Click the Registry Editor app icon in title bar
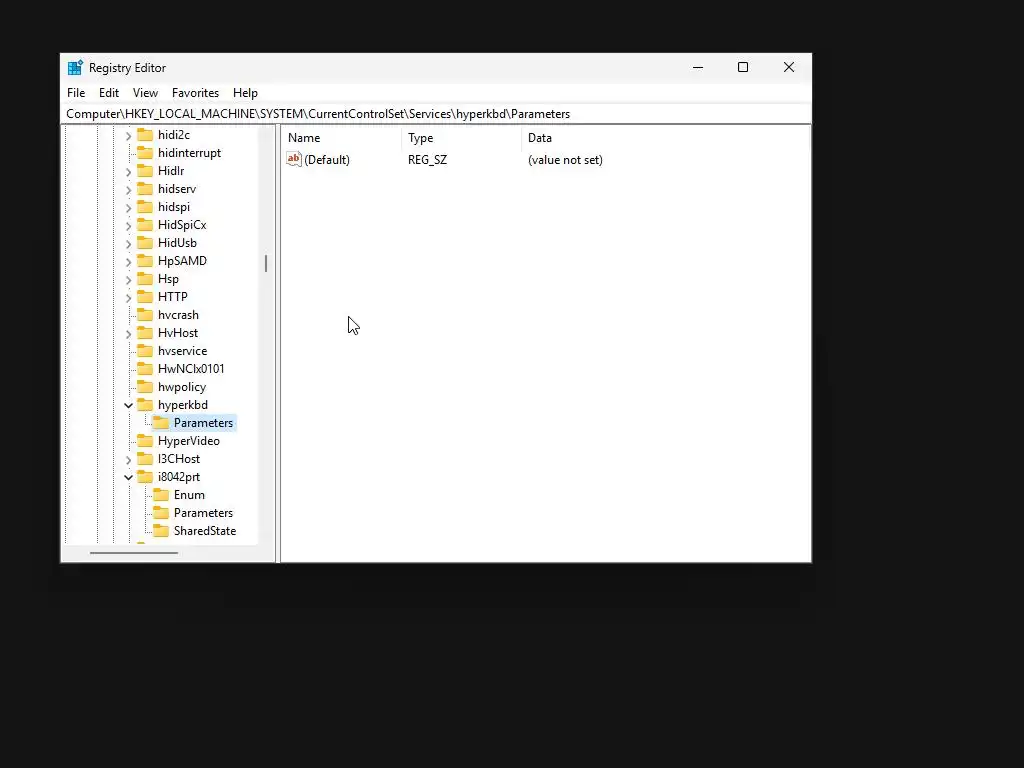 coord(75,67)
